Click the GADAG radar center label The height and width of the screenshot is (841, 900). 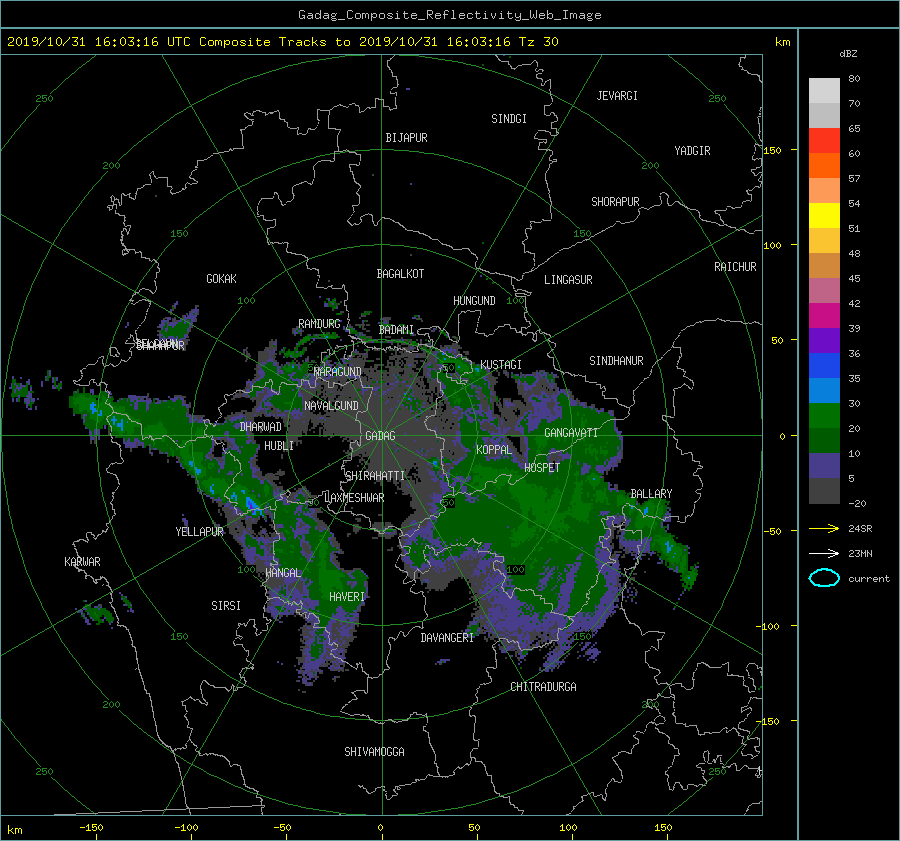[381, 436]
